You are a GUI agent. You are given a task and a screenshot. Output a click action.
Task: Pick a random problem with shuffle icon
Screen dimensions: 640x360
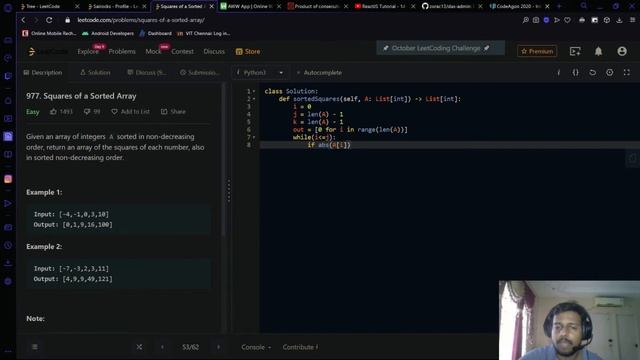pyautogui.click(x=139, y=347)
